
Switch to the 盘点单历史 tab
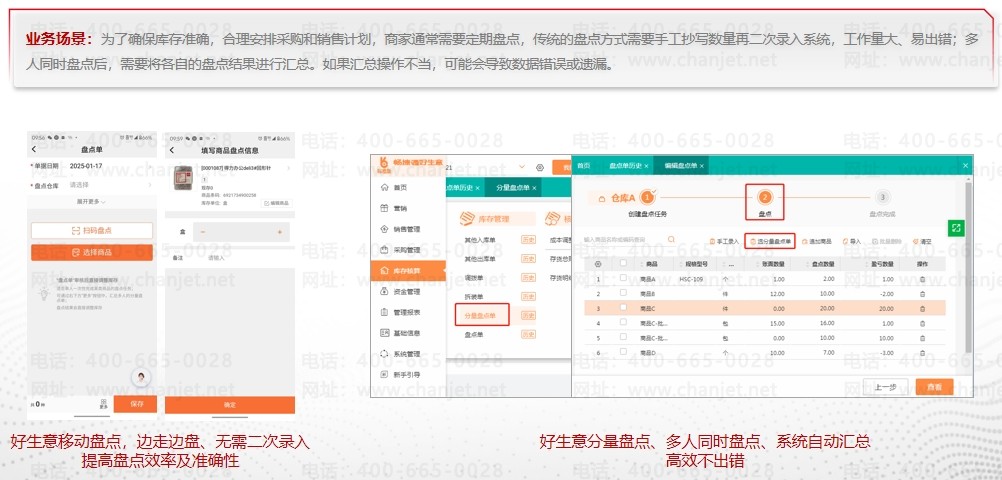630,165
